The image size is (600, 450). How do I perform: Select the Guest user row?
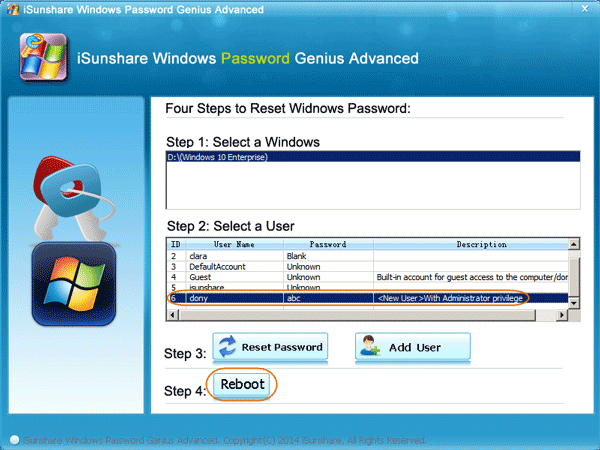coord(367,277)
